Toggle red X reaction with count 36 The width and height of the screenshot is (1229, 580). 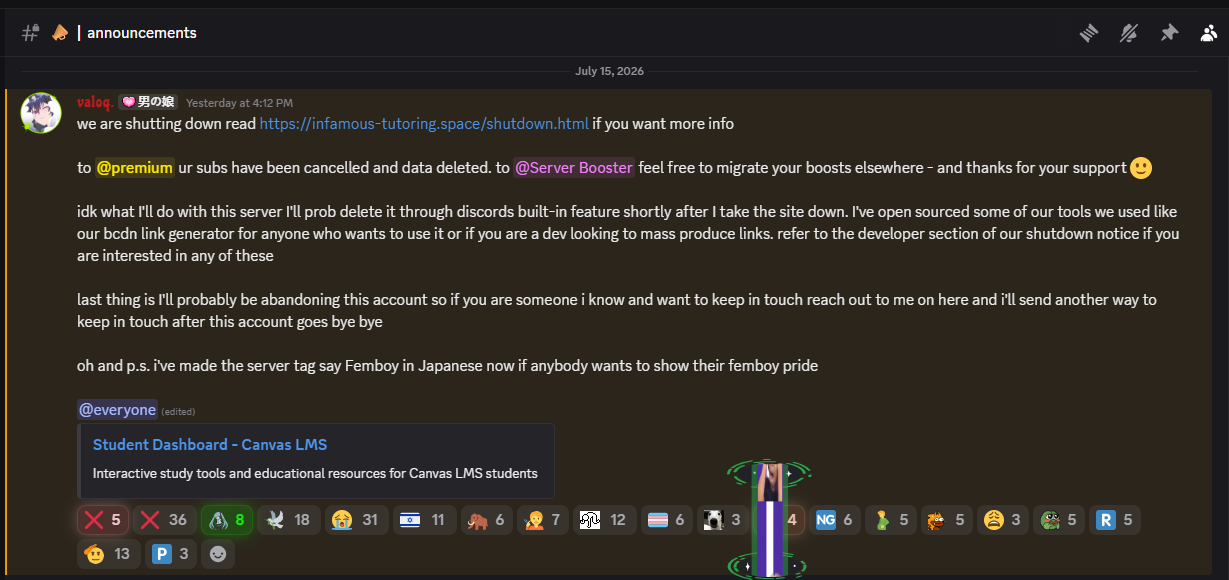(x=165, y=520)
